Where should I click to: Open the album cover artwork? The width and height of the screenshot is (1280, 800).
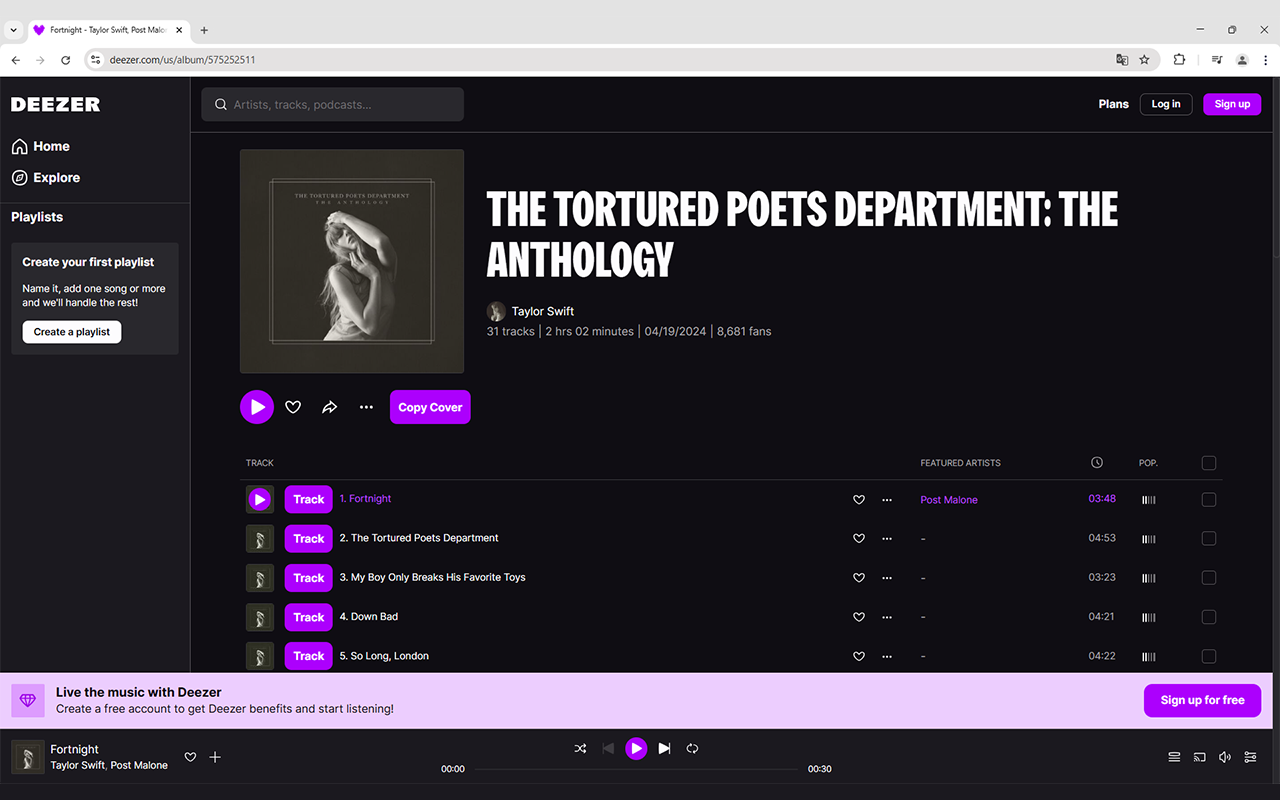click(352, 261)
